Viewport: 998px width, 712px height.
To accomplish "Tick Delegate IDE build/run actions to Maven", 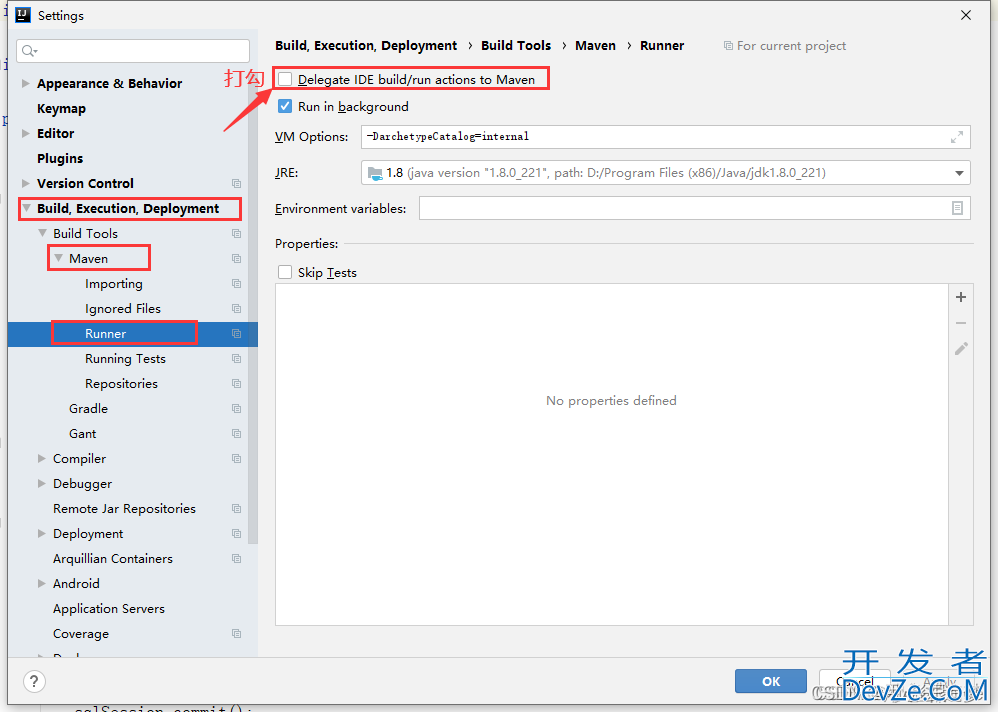I will click(x=285, y=80).
